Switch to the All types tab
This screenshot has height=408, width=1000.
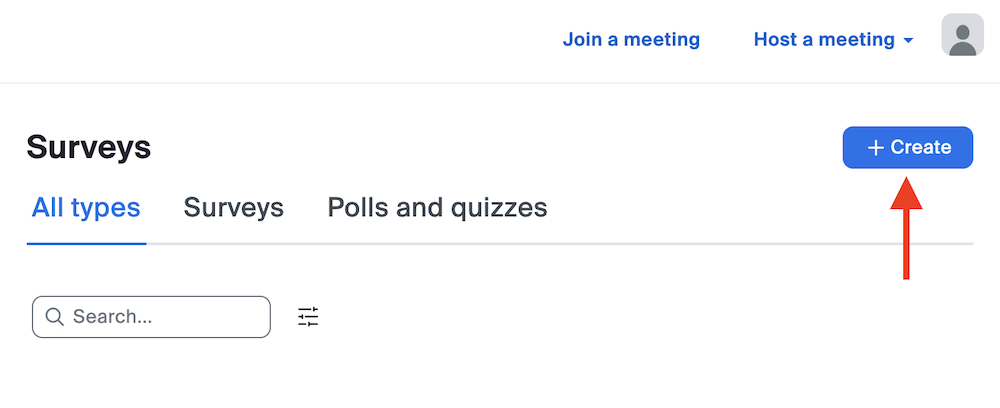point(86,208)
